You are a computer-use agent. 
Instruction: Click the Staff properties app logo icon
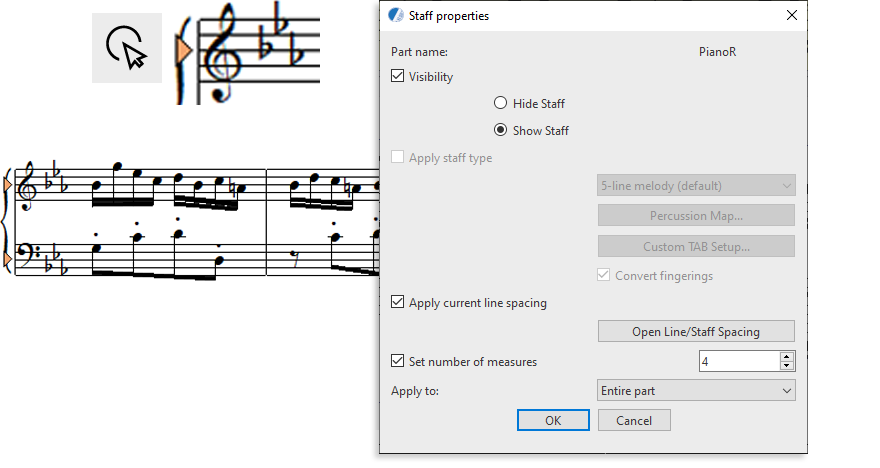(x=396, y=15)
